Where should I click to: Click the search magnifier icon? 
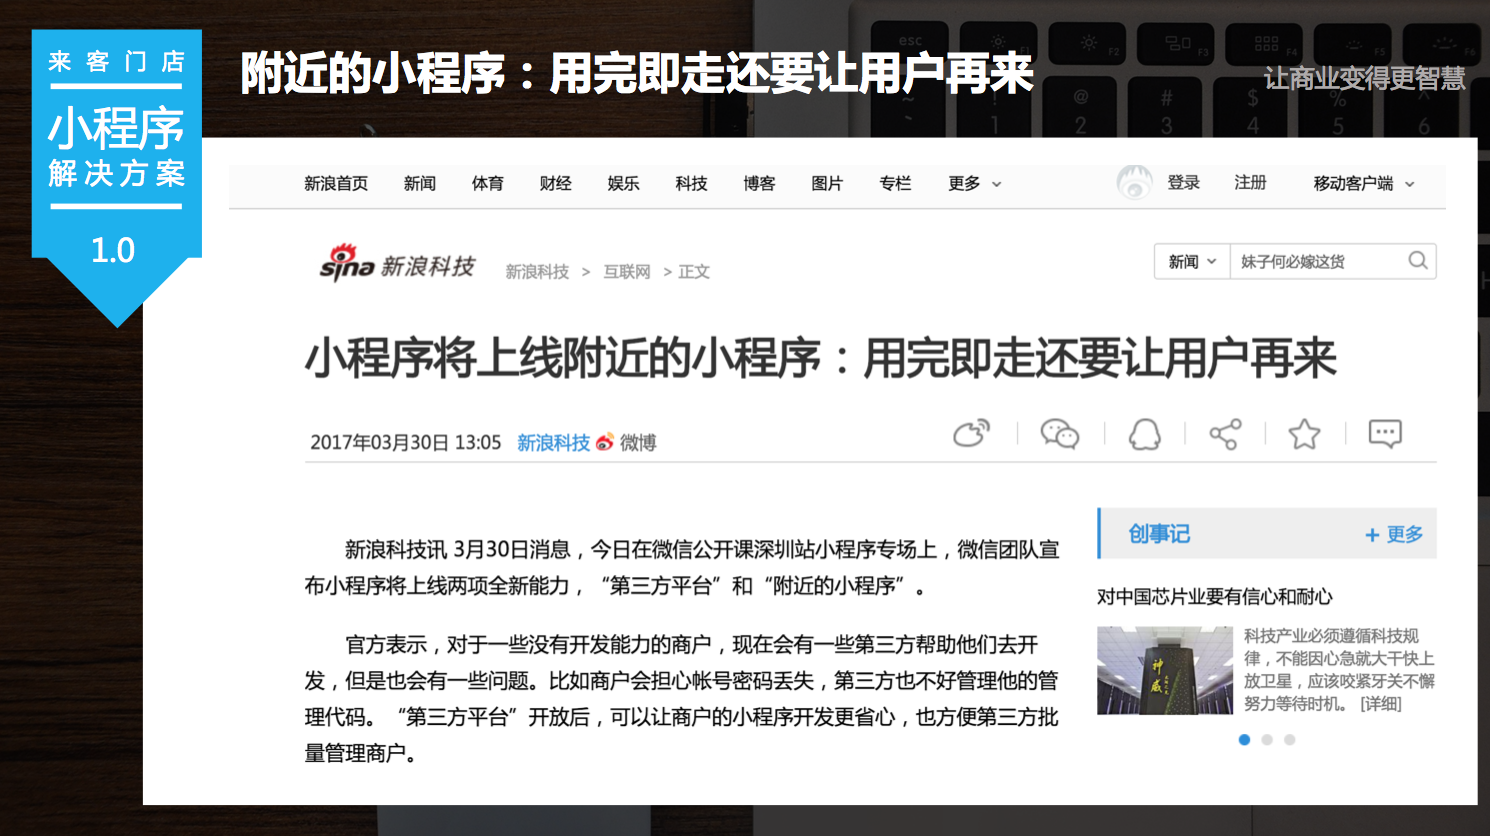(x=1418, y=261)
